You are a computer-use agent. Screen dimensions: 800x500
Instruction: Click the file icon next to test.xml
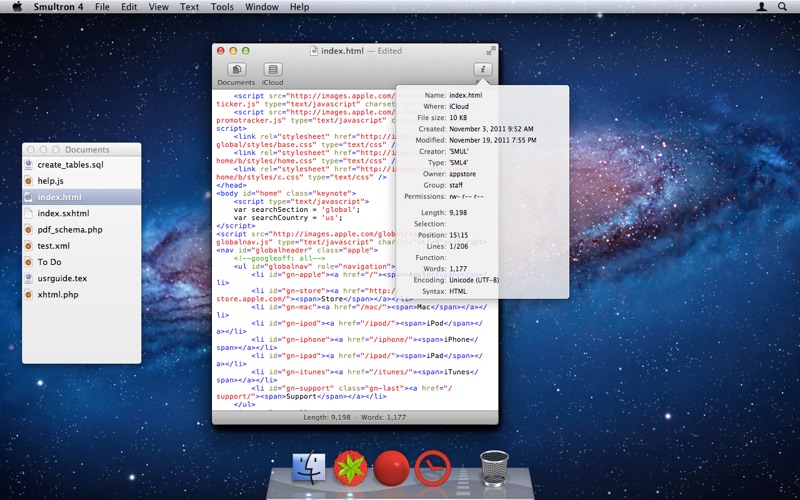click(29, 246)
